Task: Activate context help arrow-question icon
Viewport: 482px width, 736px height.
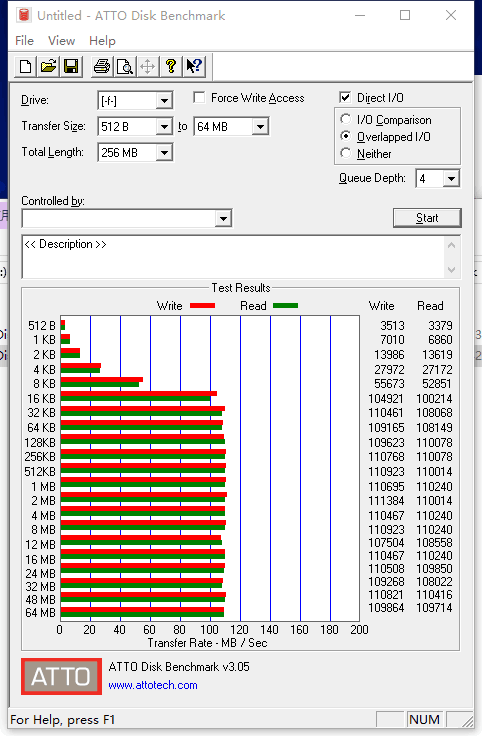Action: coord(194,66)
